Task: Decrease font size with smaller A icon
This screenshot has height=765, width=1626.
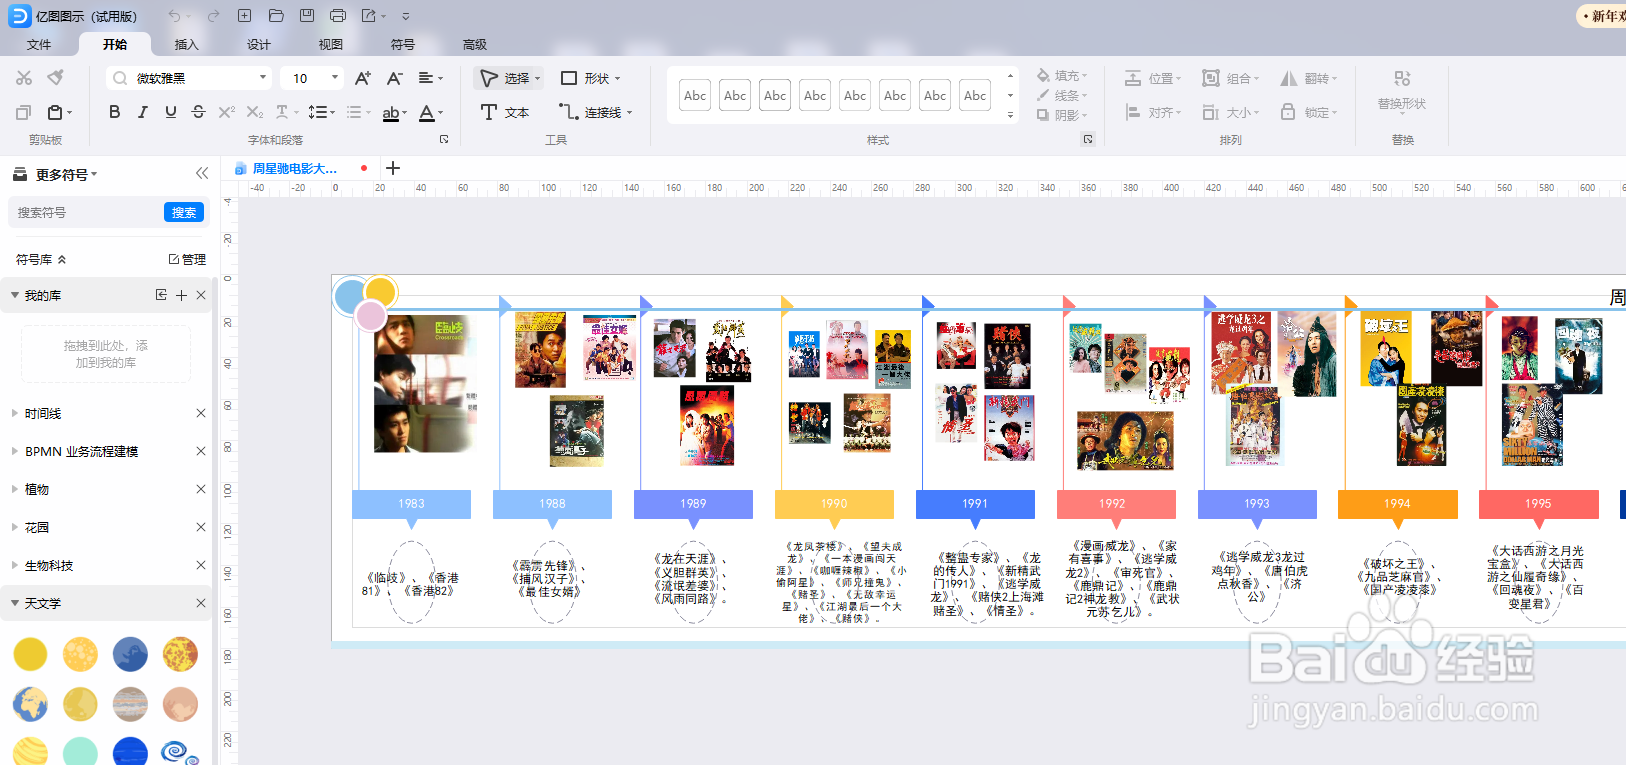Action: pos(395,78)
